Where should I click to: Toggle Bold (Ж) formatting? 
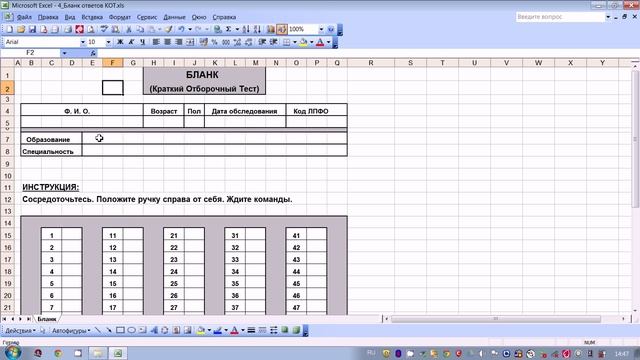tap(120, 42)
